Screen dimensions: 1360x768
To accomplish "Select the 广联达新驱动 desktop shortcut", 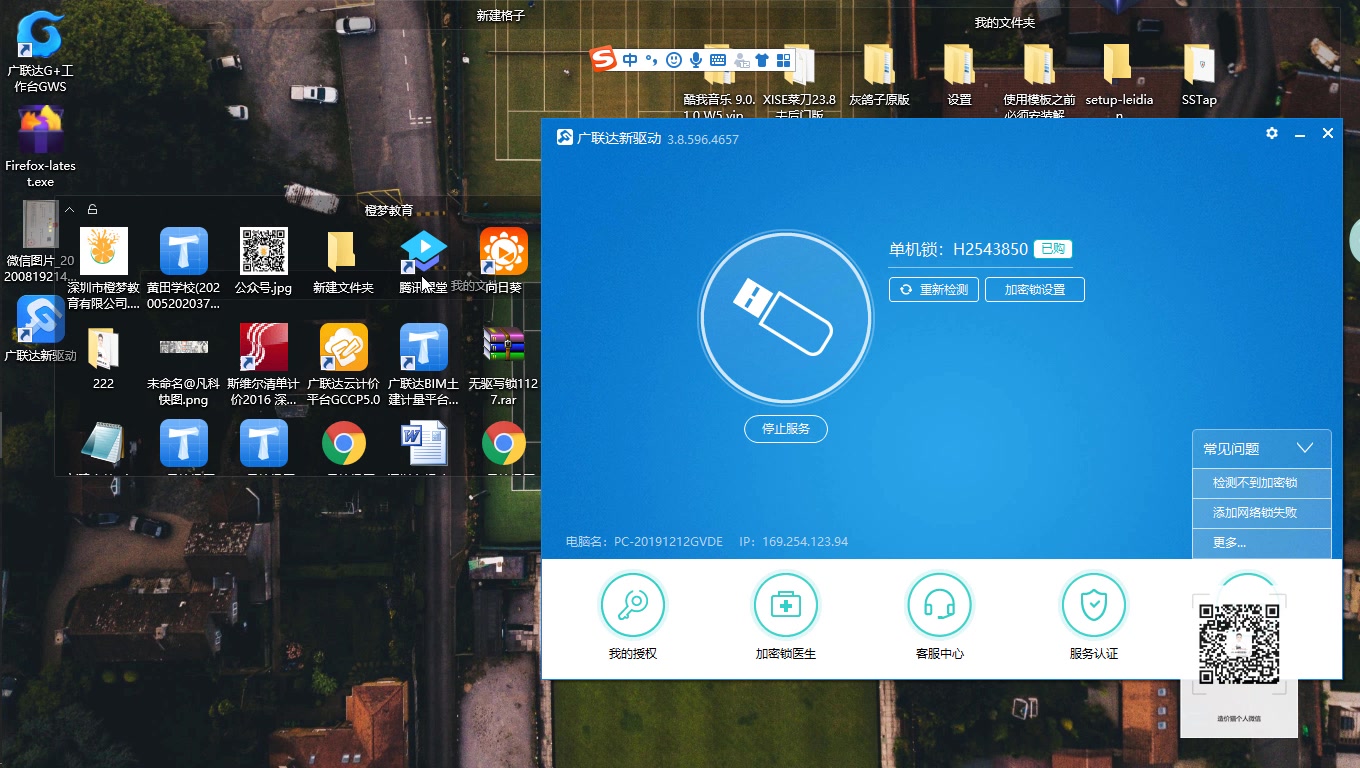I will 40,329.
